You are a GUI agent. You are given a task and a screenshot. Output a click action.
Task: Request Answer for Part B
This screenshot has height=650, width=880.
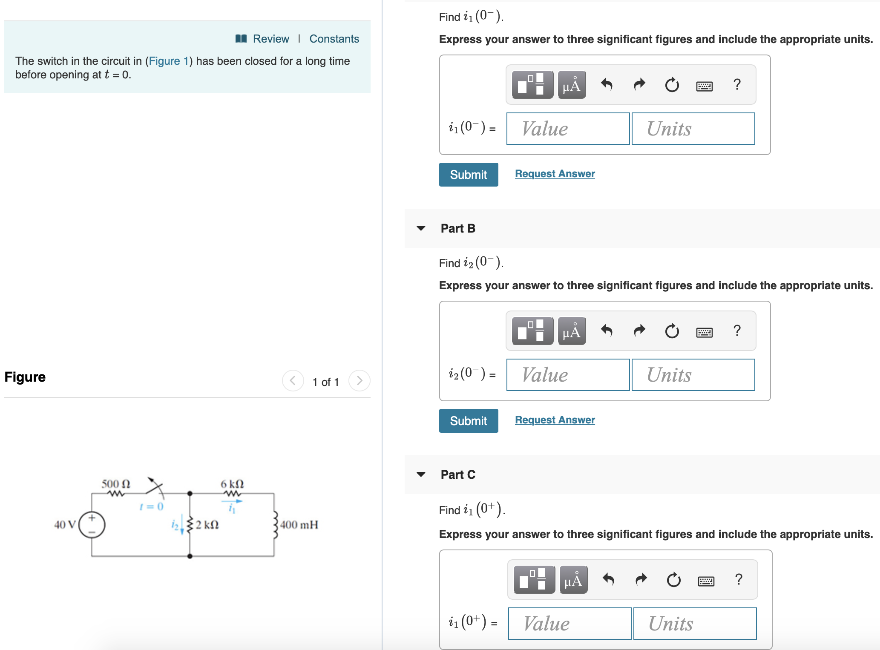[554, 420]
